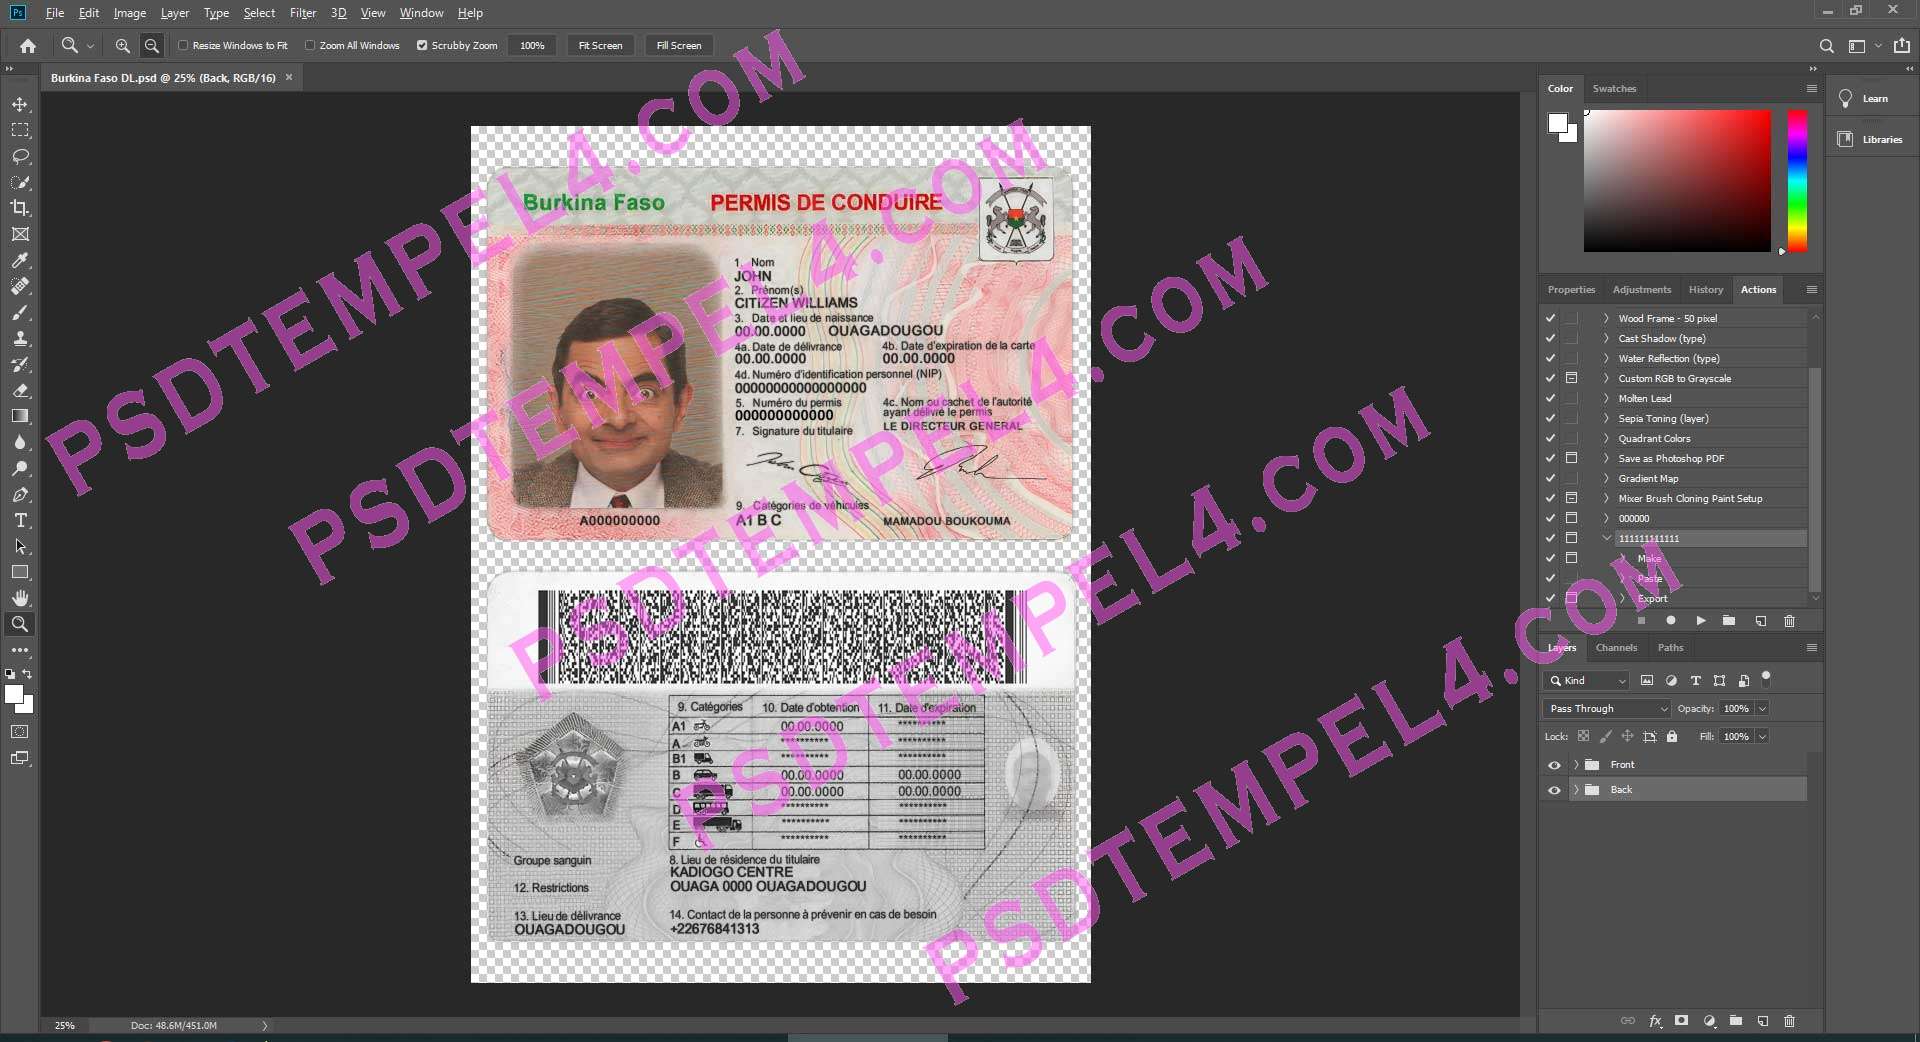Pick the Eyedropper tool
The image size is (1920, 1042).
click(x=20, y=260)
